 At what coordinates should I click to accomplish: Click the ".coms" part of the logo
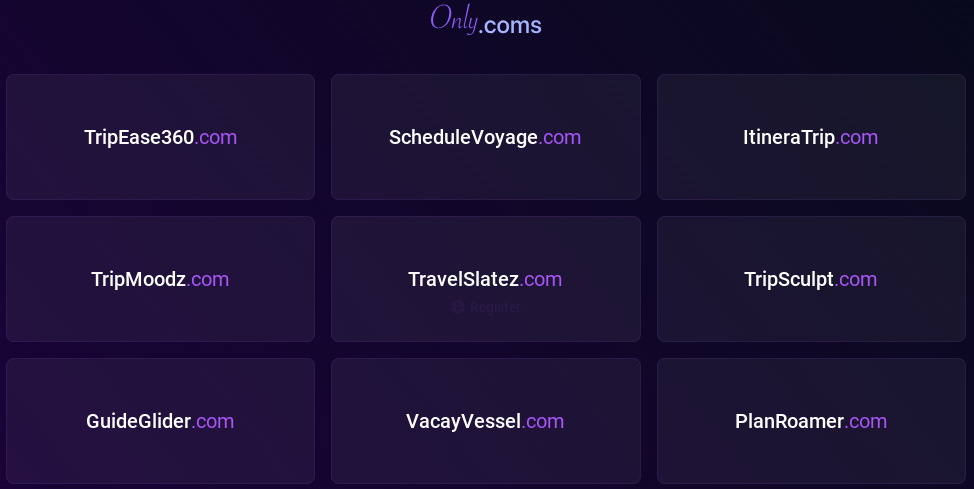pyautogui.click(x=510, y=25)
